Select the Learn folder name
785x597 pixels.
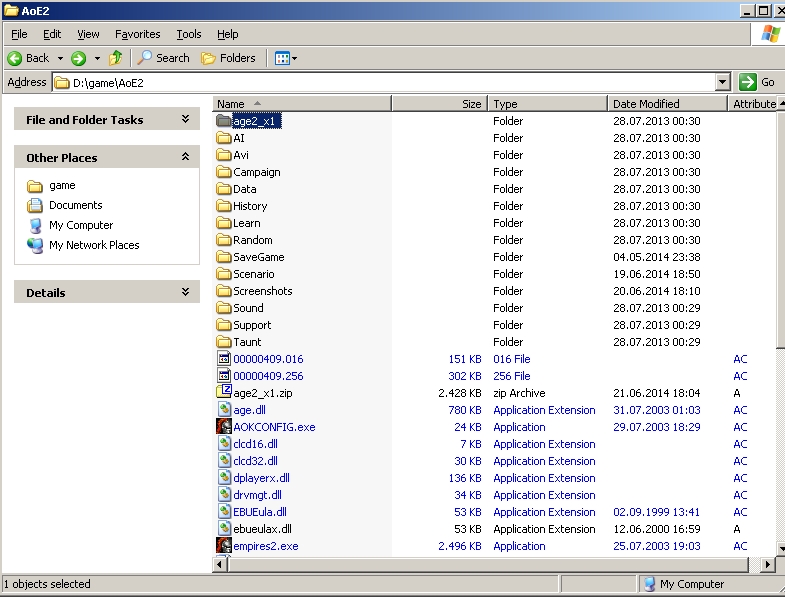point(247,223)
